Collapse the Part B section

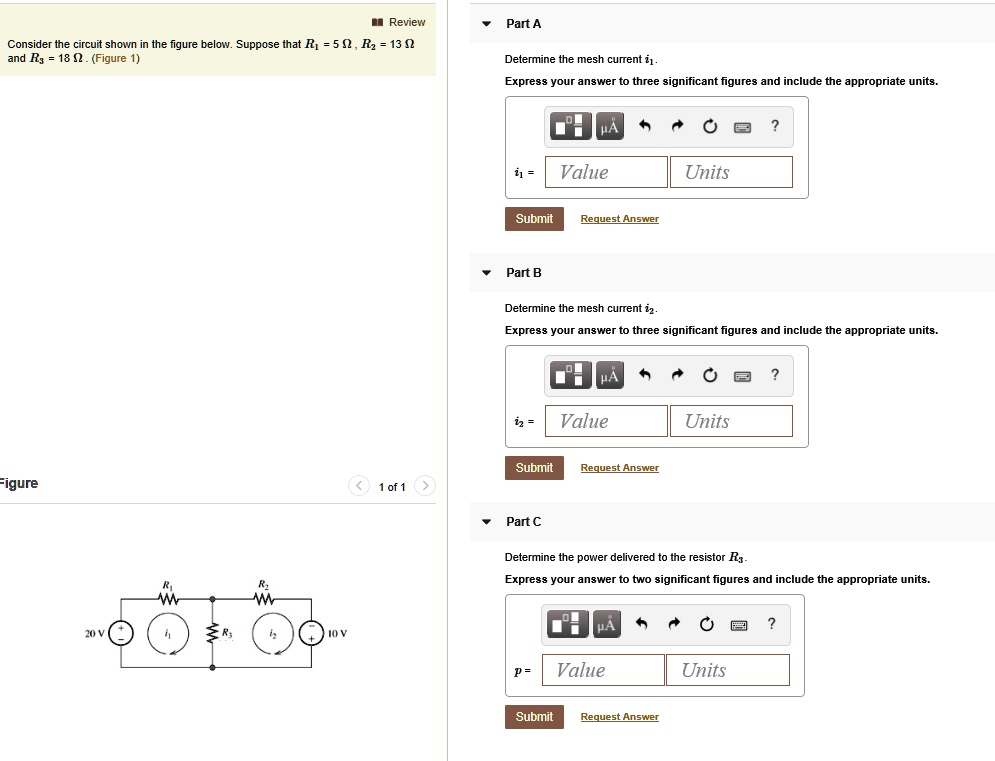[x=486, y=273]
